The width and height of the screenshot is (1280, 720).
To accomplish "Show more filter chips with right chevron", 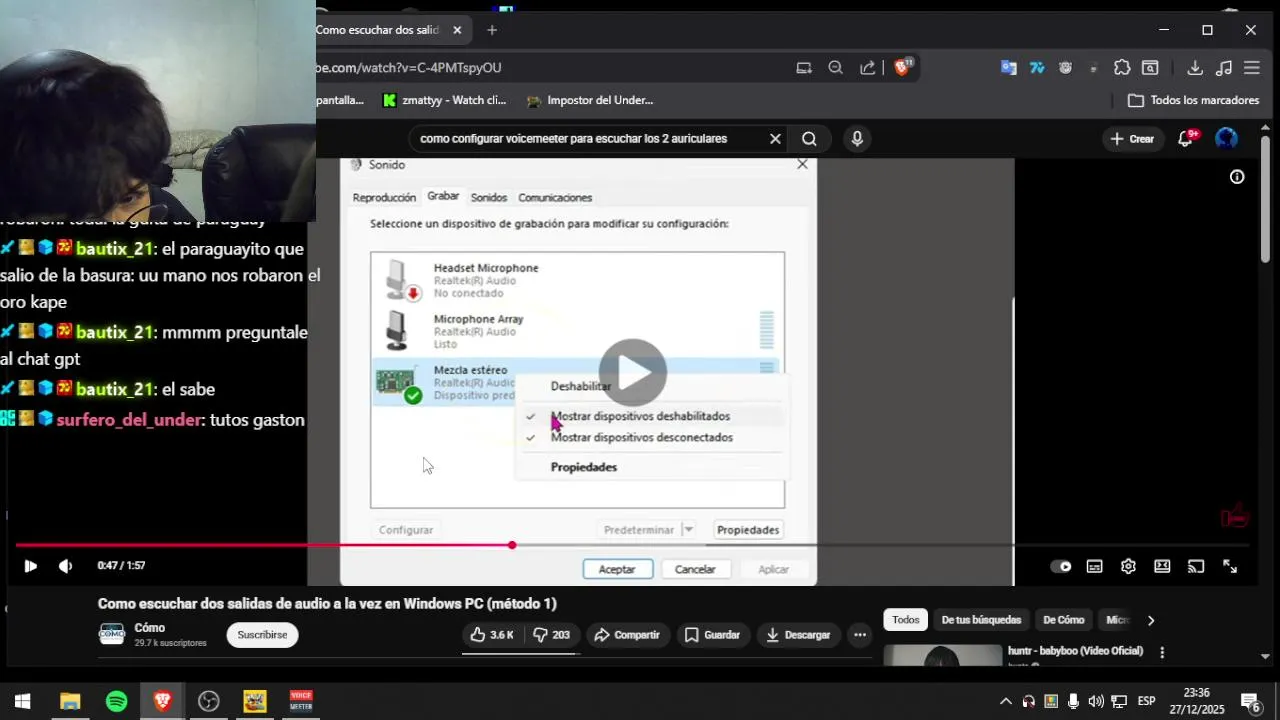I will pyautogui.click(x=1151, y=620).
